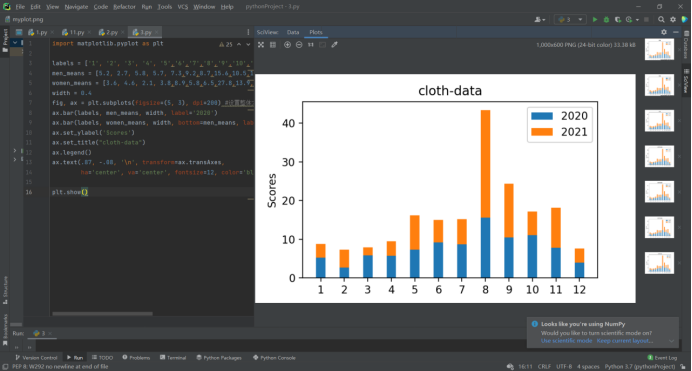Open the Project tool window
The image size is (692, 371).
5,41
